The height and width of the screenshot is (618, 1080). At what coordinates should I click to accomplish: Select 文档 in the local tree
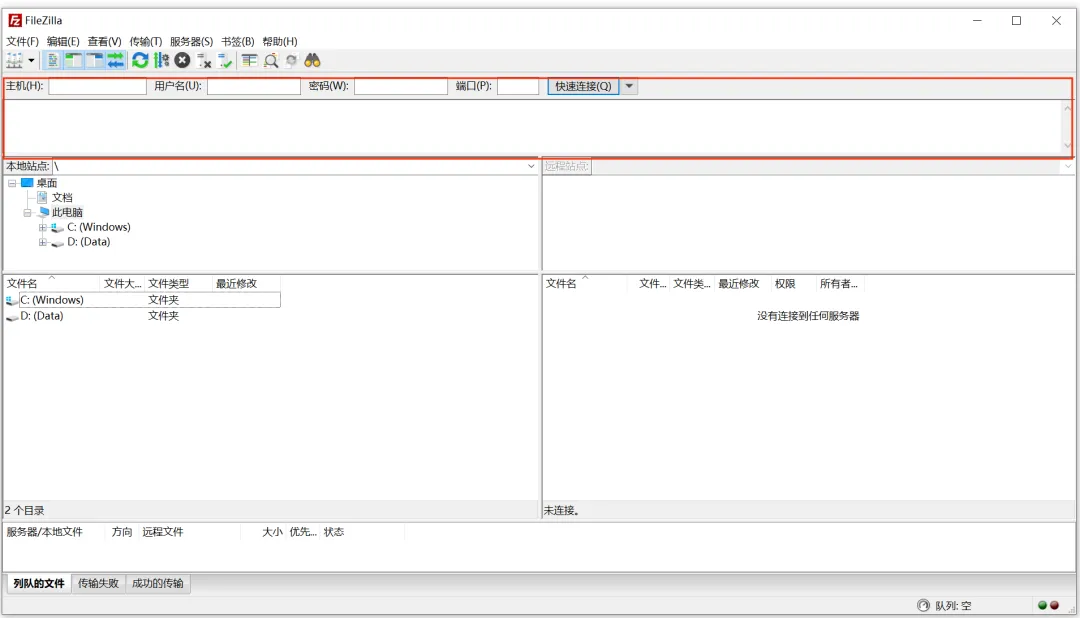coord(62,198)
